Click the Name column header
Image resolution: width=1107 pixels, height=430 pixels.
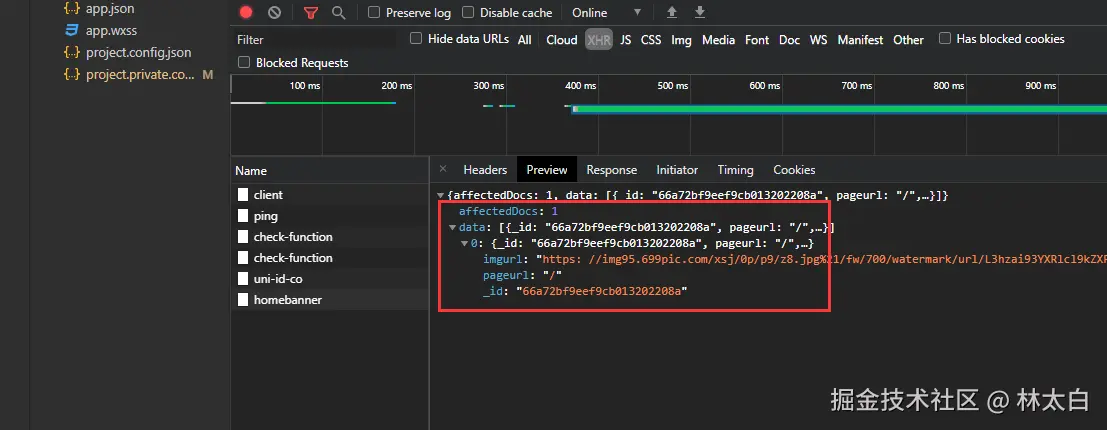(330, 171)
